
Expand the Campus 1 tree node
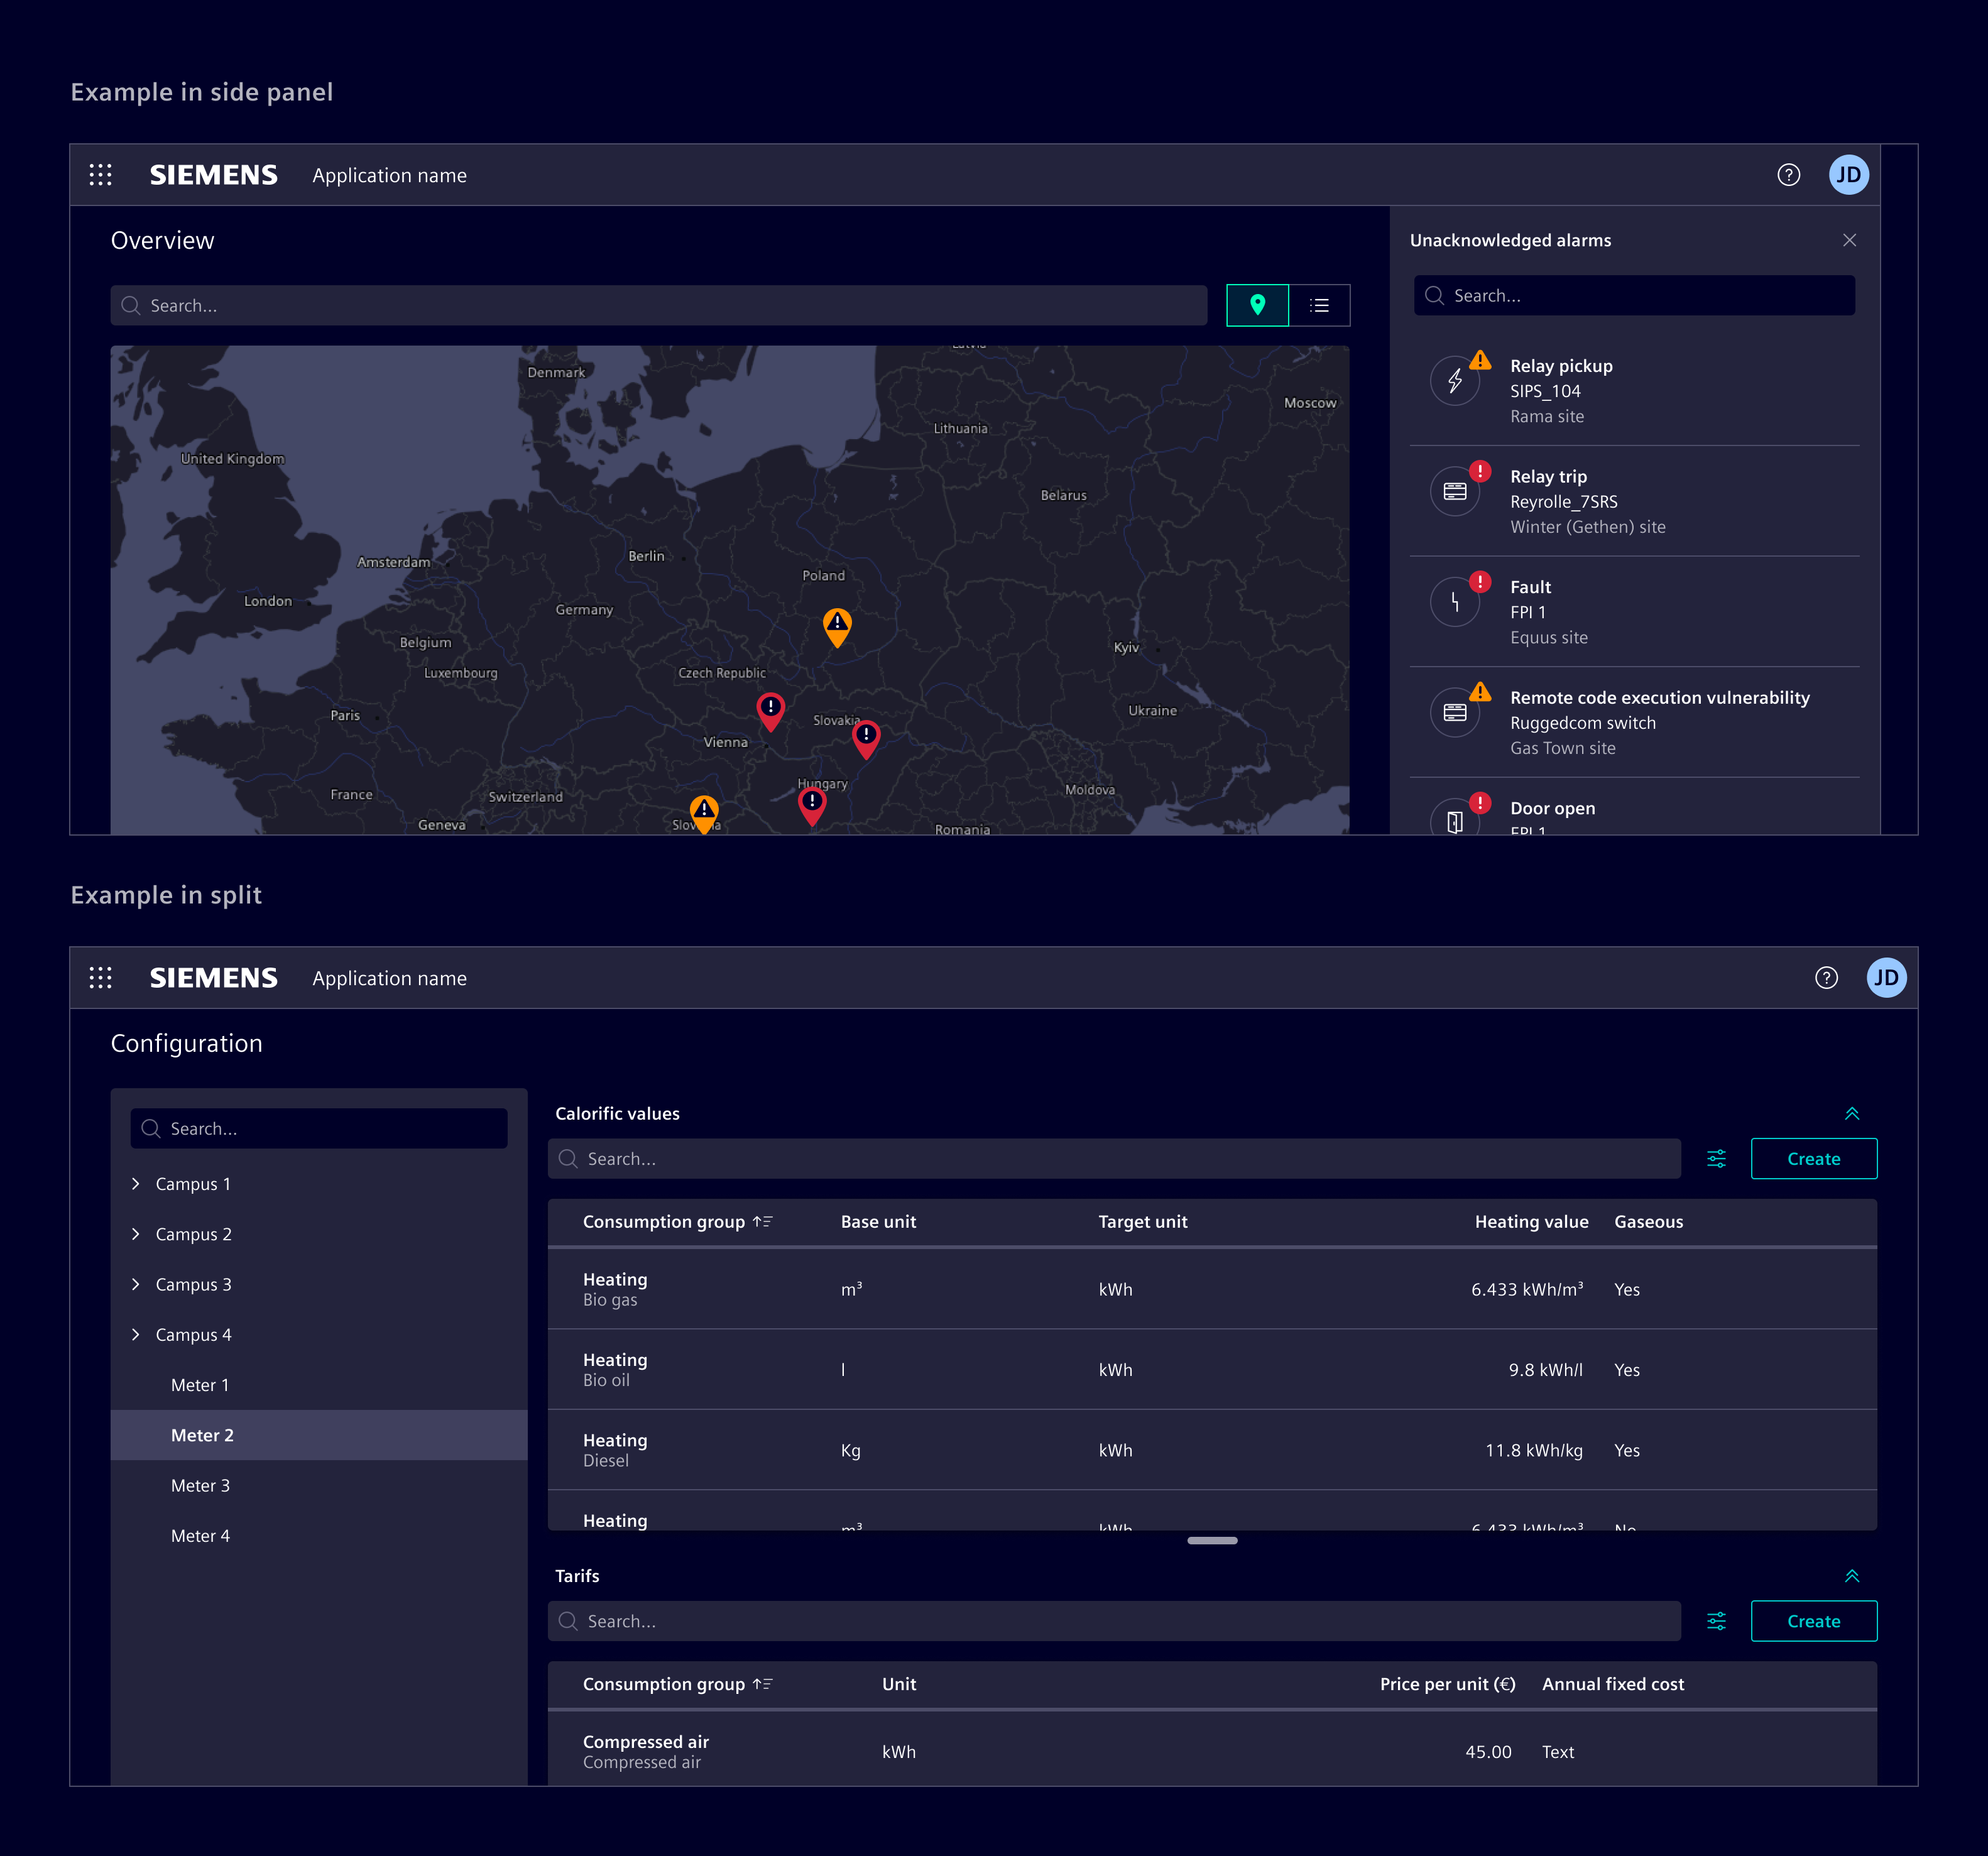136,1184
